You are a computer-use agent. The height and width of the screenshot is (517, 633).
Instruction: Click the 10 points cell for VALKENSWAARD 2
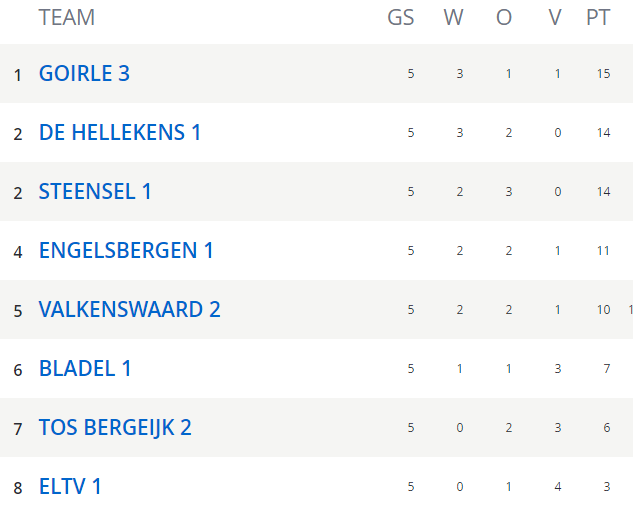point(604,310)
